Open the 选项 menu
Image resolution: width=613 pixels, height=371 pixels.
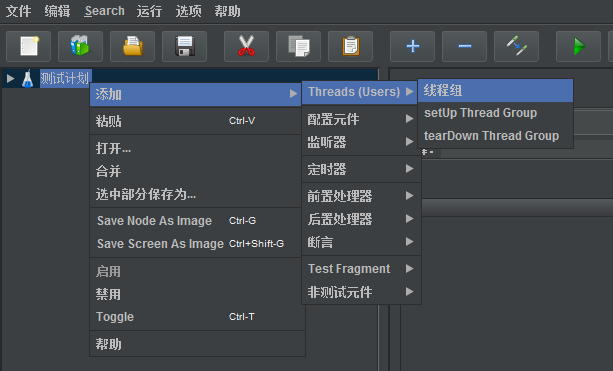188,11
